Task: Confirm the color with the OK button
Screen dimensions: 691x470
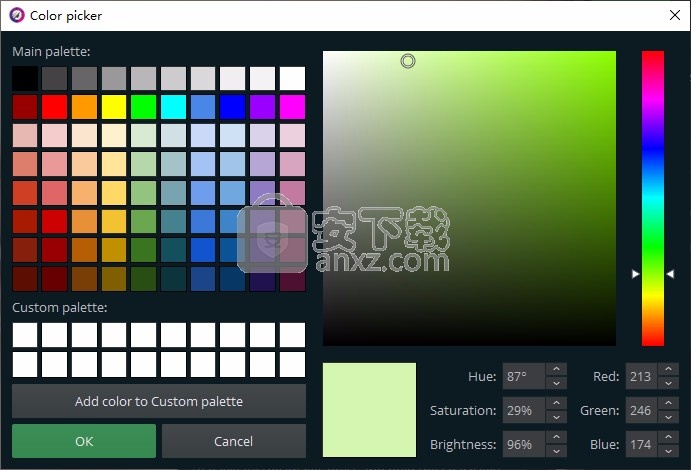Action: coord(84,441)
